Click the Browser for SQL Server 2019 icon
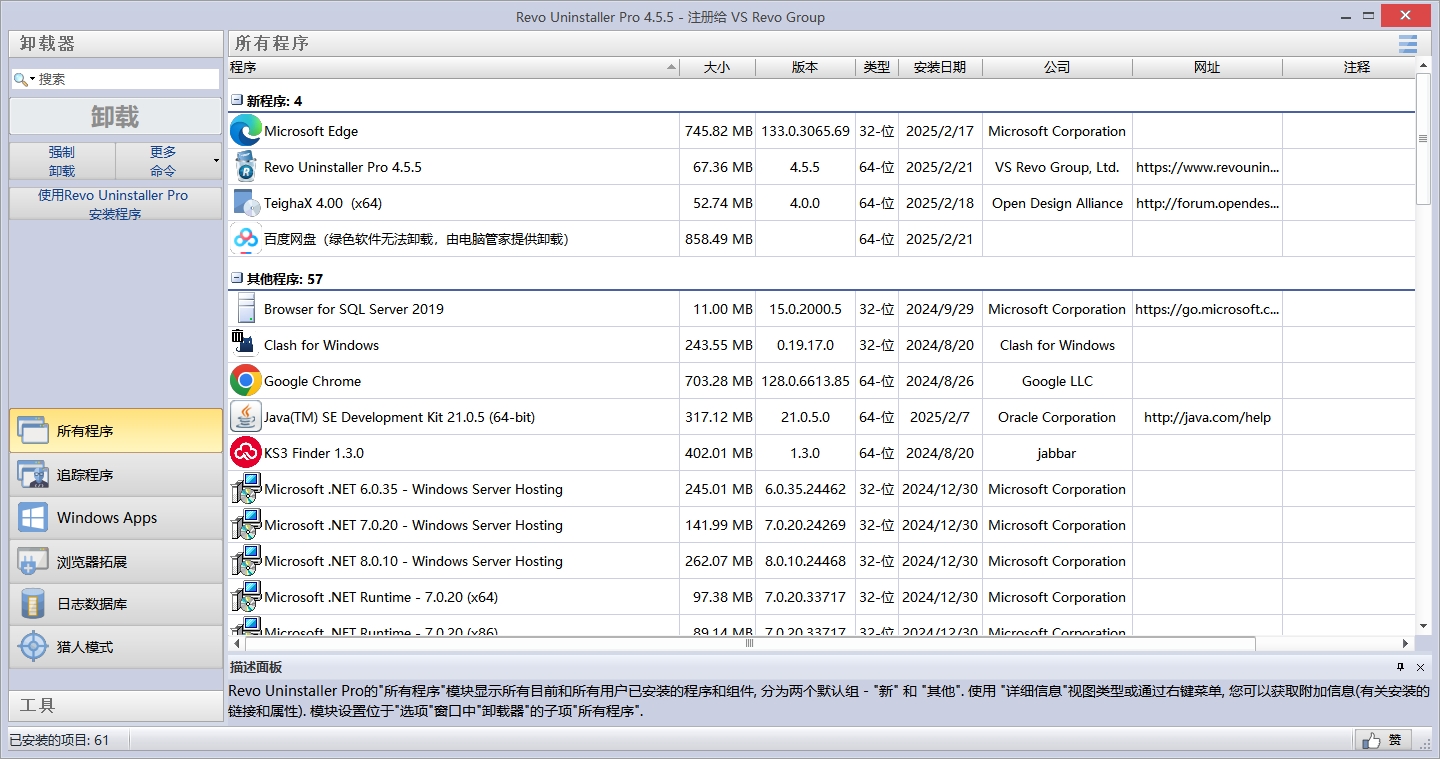 [246, 309]
